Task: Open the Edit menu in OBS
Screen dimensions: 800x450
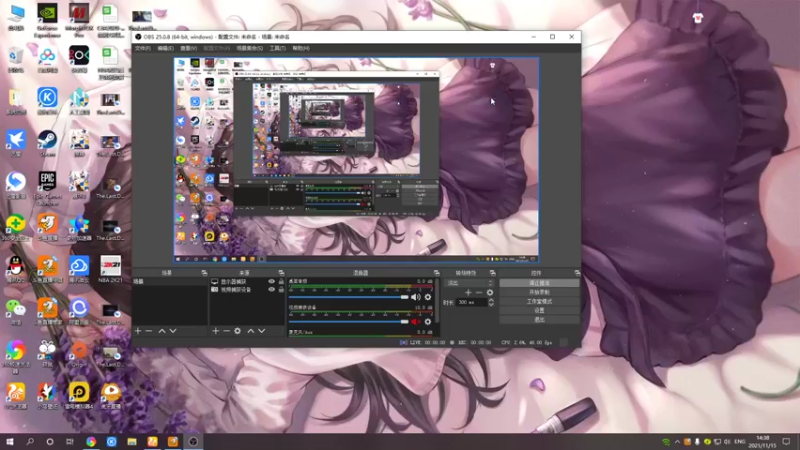Action: point(165,48)
